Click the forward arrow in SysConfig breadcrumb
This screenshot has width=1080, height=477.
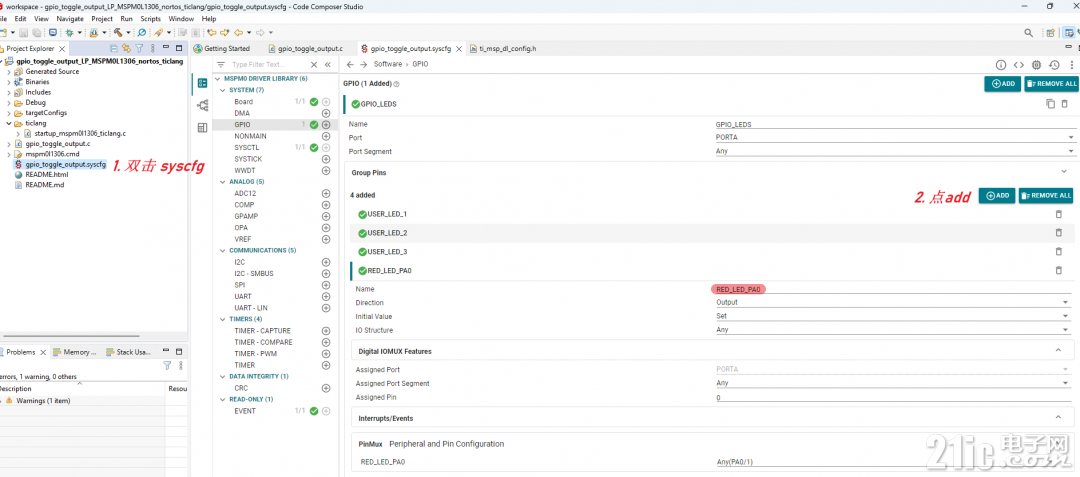point(364,64)
